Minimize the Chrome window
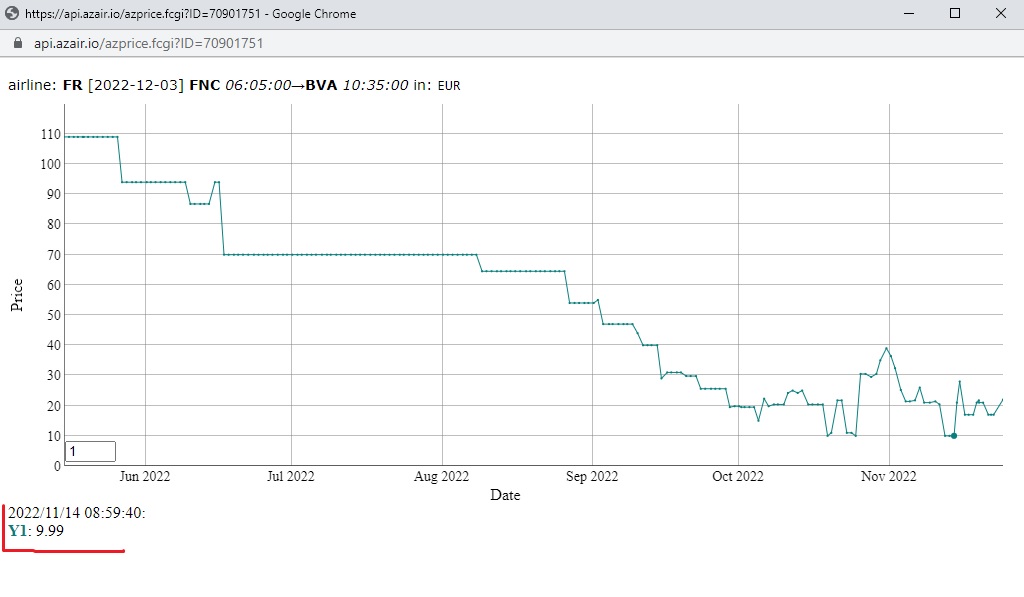Viewport: 1024px width, 597px height. click(x=908, y=13)
